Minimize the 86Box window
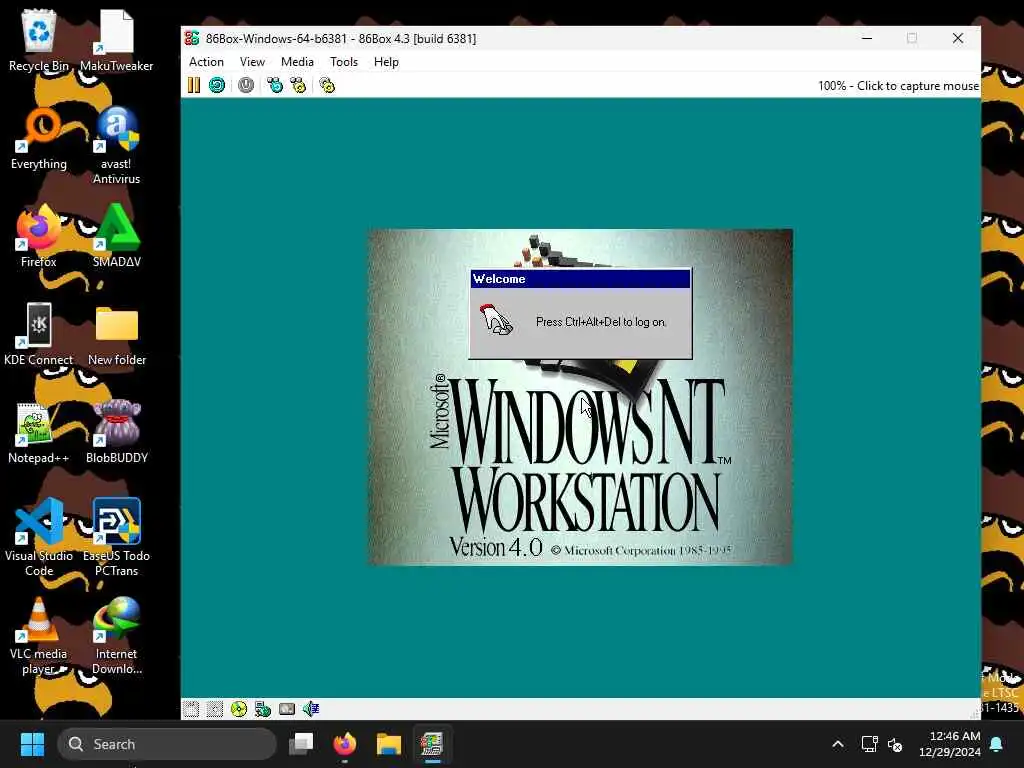 tap(867, 39)
